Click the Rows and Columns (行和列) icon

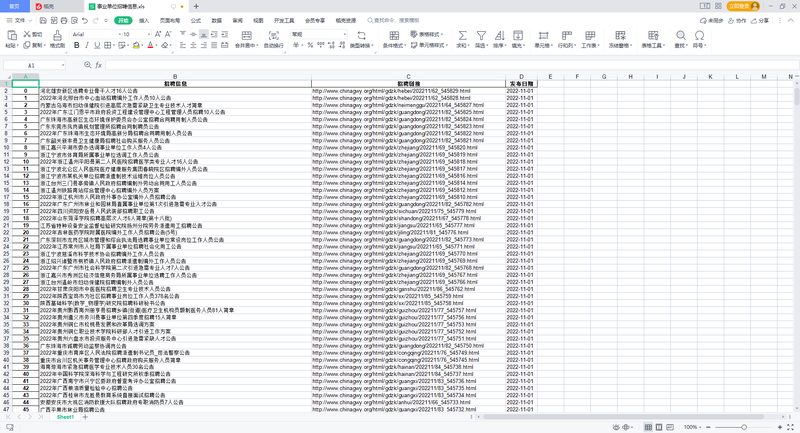tap(566, 35)
